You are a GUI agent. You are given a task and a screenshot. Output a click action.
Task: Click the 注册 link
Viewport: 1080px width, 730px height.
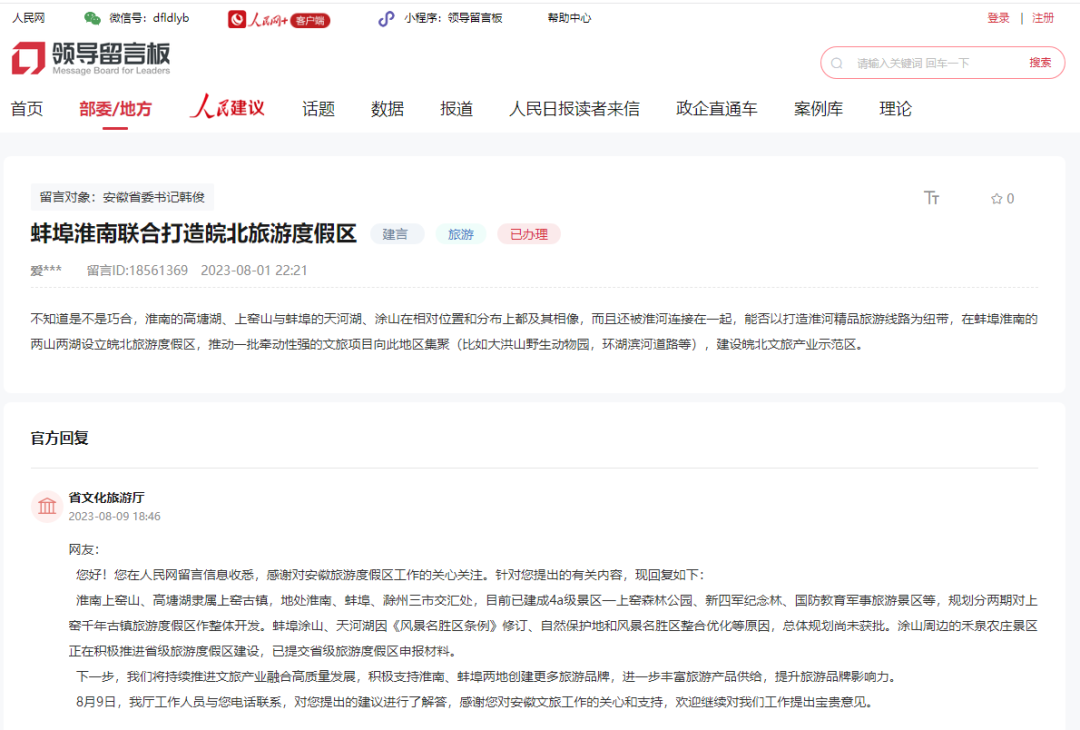[1043, 17]
